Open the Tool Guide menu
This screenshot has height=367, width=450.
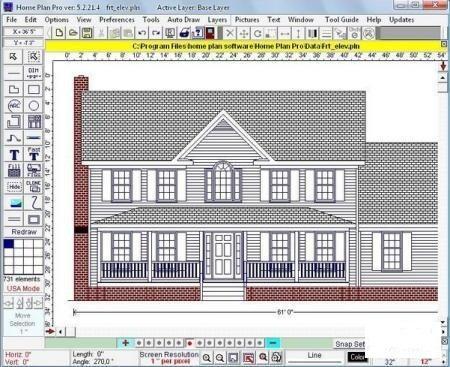click(x=342, y=20)
